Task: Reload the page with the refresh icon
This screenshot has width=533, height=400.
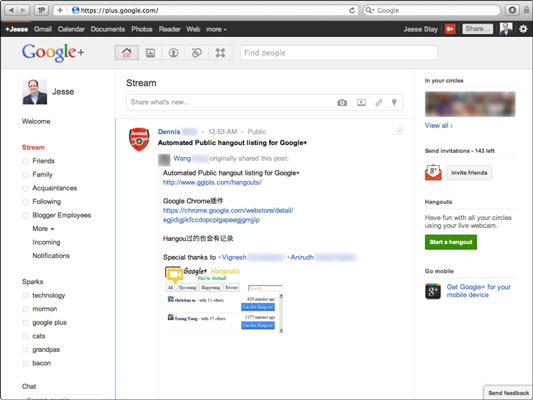Action: click(x=352, y=10)
